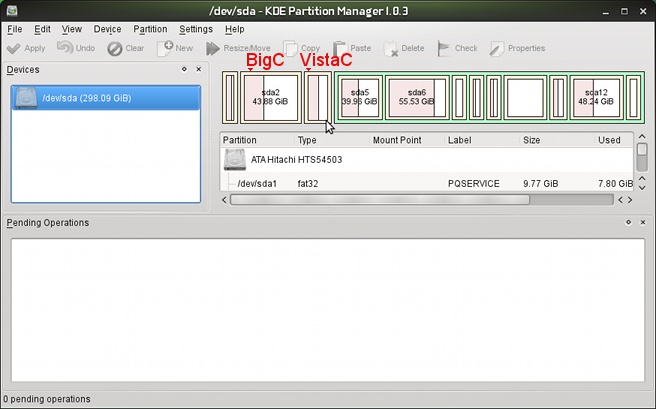The image size is (656, 409).
Task: Click the Delete partition icon
Action: [x=390, y=48]
